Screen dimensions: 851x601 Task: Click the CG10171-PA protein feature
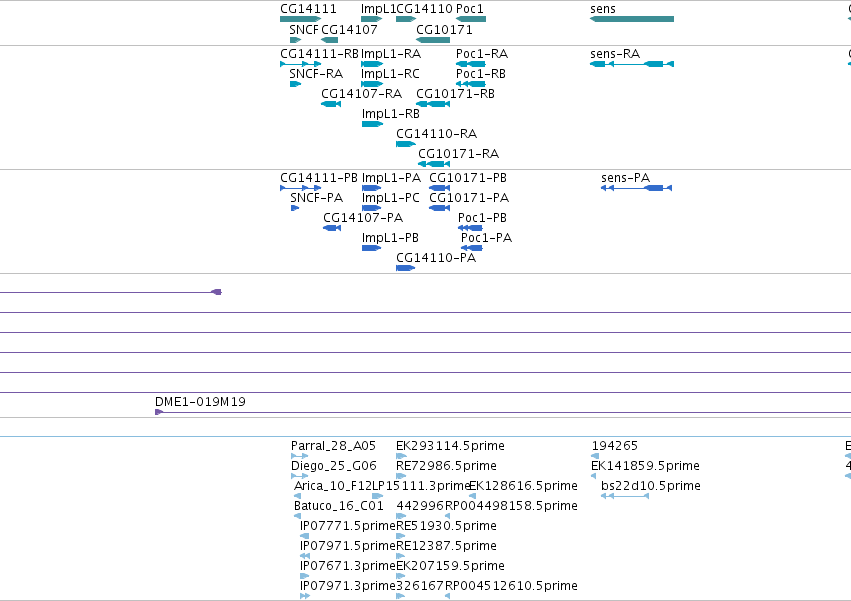tap(440, 208)
